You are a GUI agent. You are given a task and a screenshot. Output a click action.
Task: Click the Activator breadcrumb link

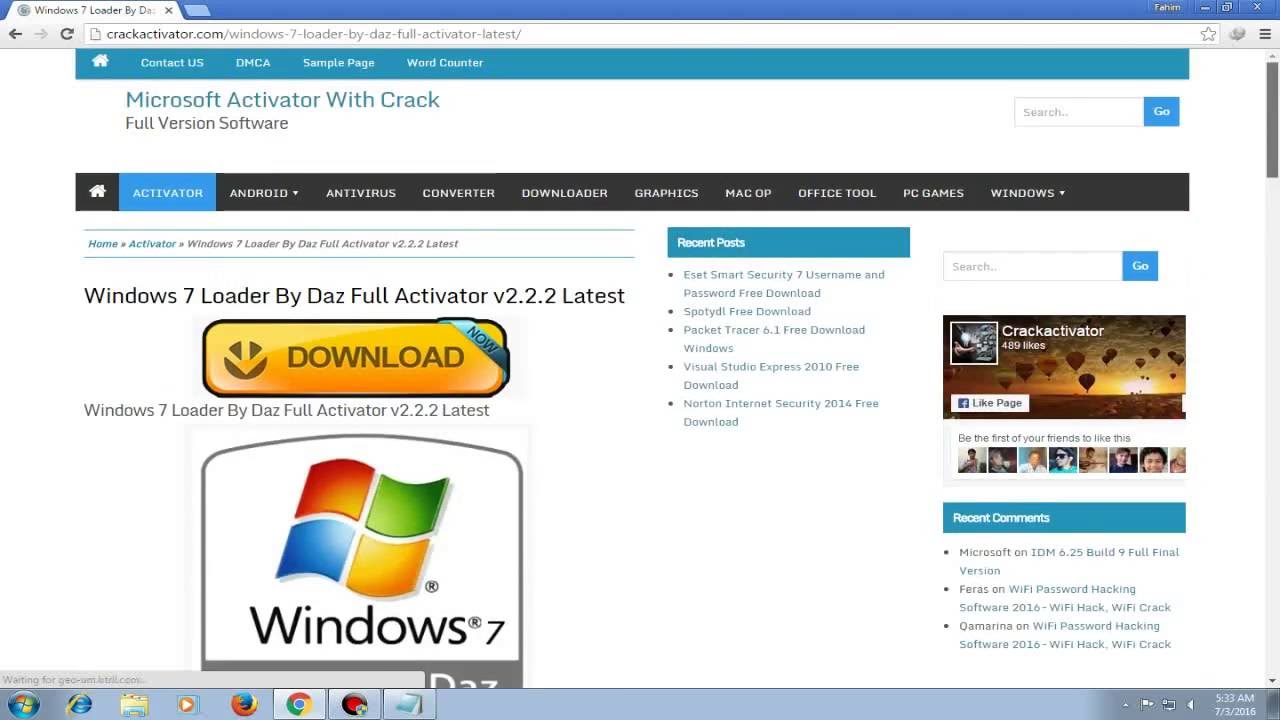point(152,244)
